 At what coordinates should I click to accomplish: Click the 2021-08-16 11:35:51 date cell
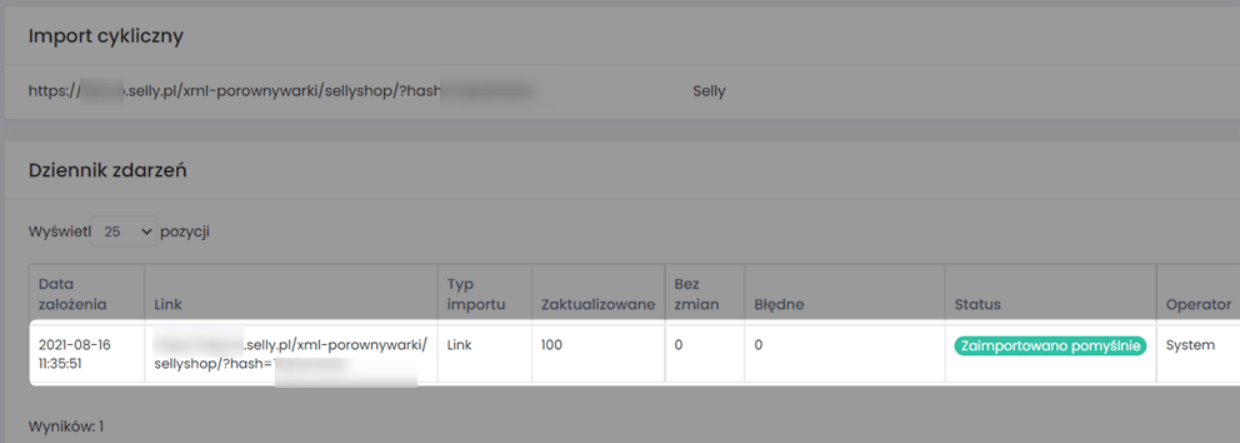pos(75,354)
